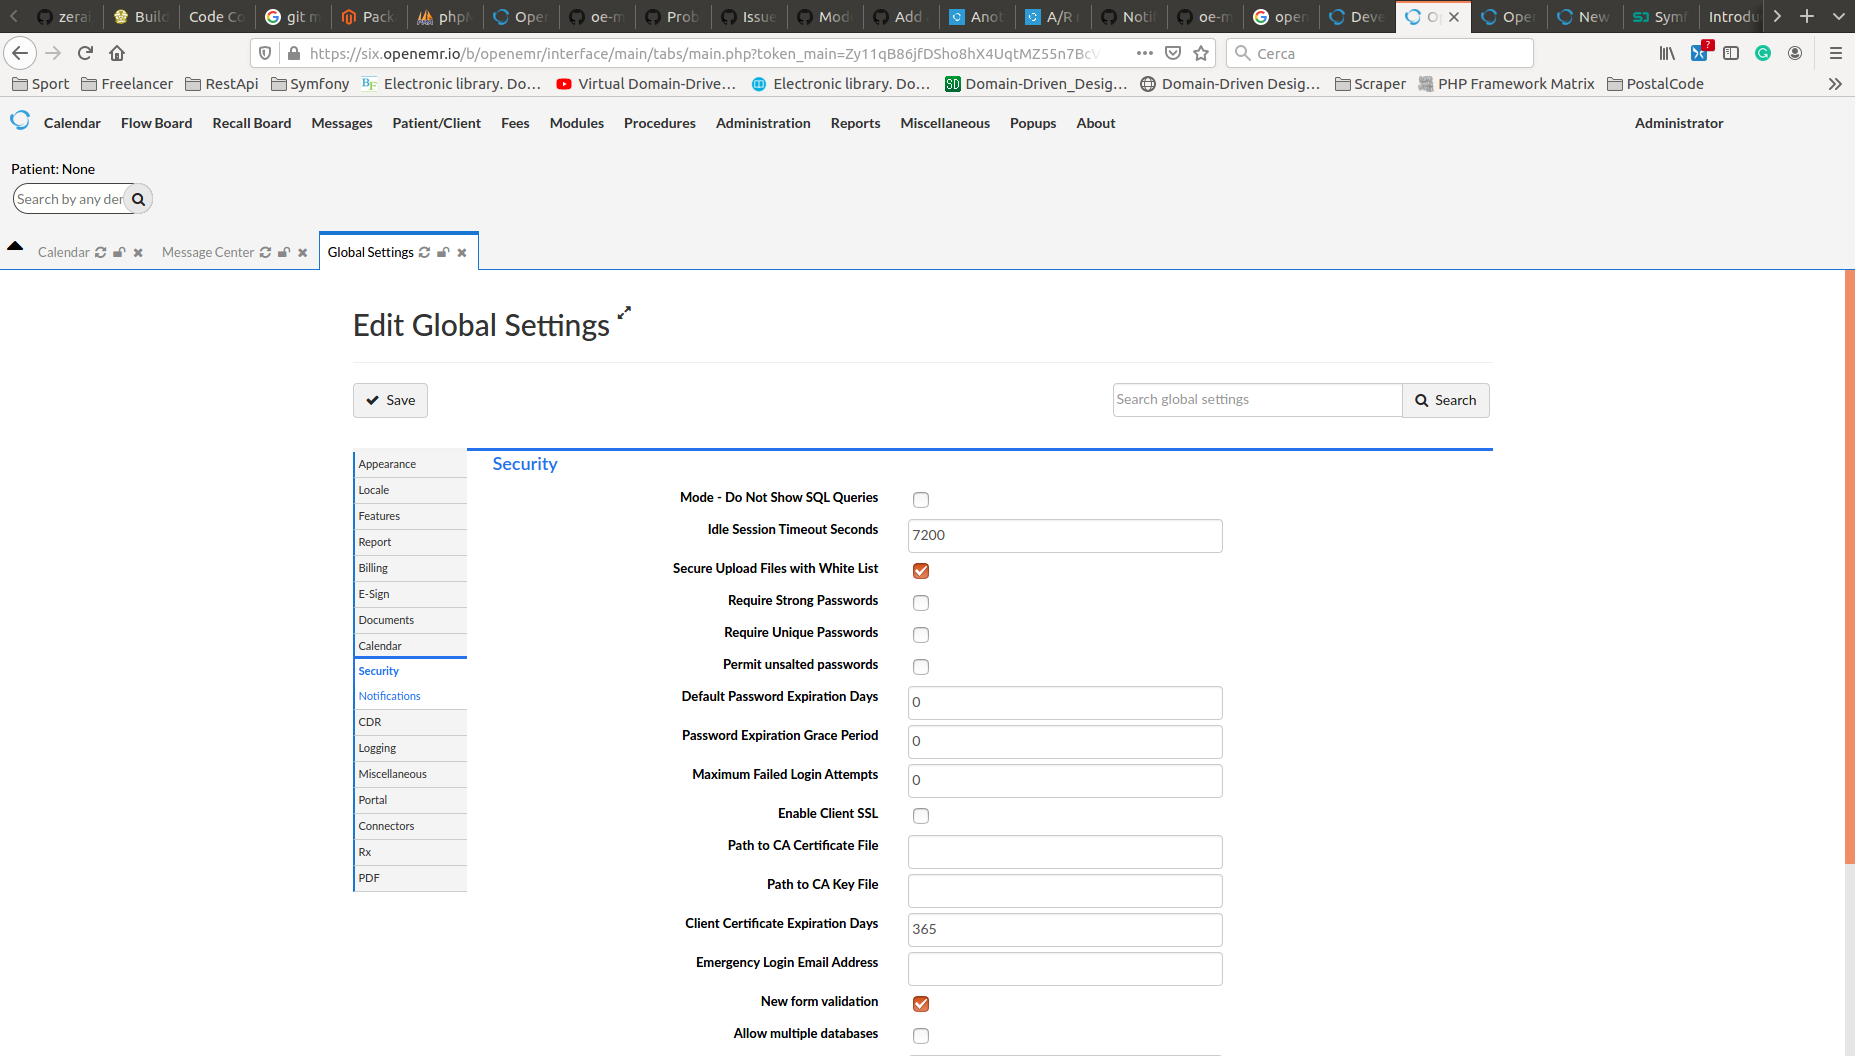Open the Miscellaneous top menu
The width and height of the screenshot is (1855, 1056).
pyautogui.click(x=945, y=123)
